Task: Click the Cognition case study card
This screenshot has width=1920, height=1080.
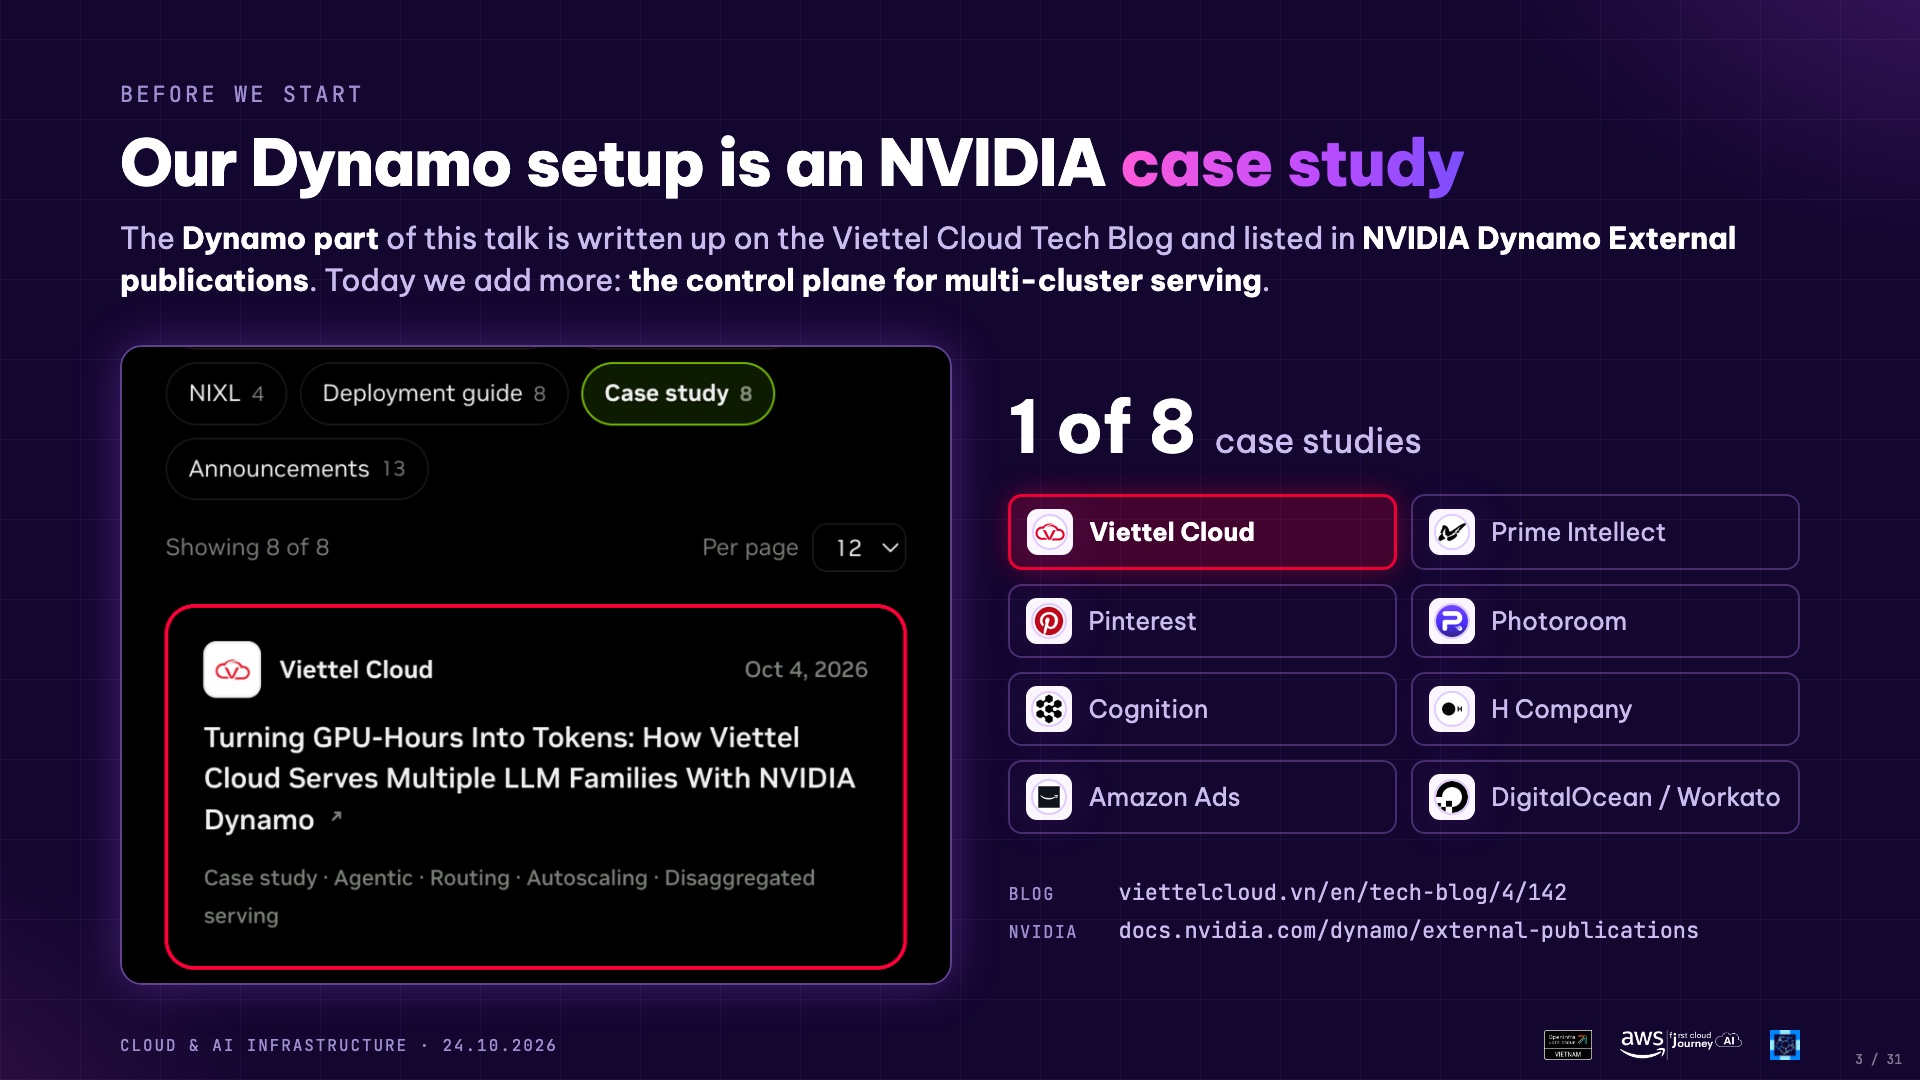Action: [x=1202, y=709]
